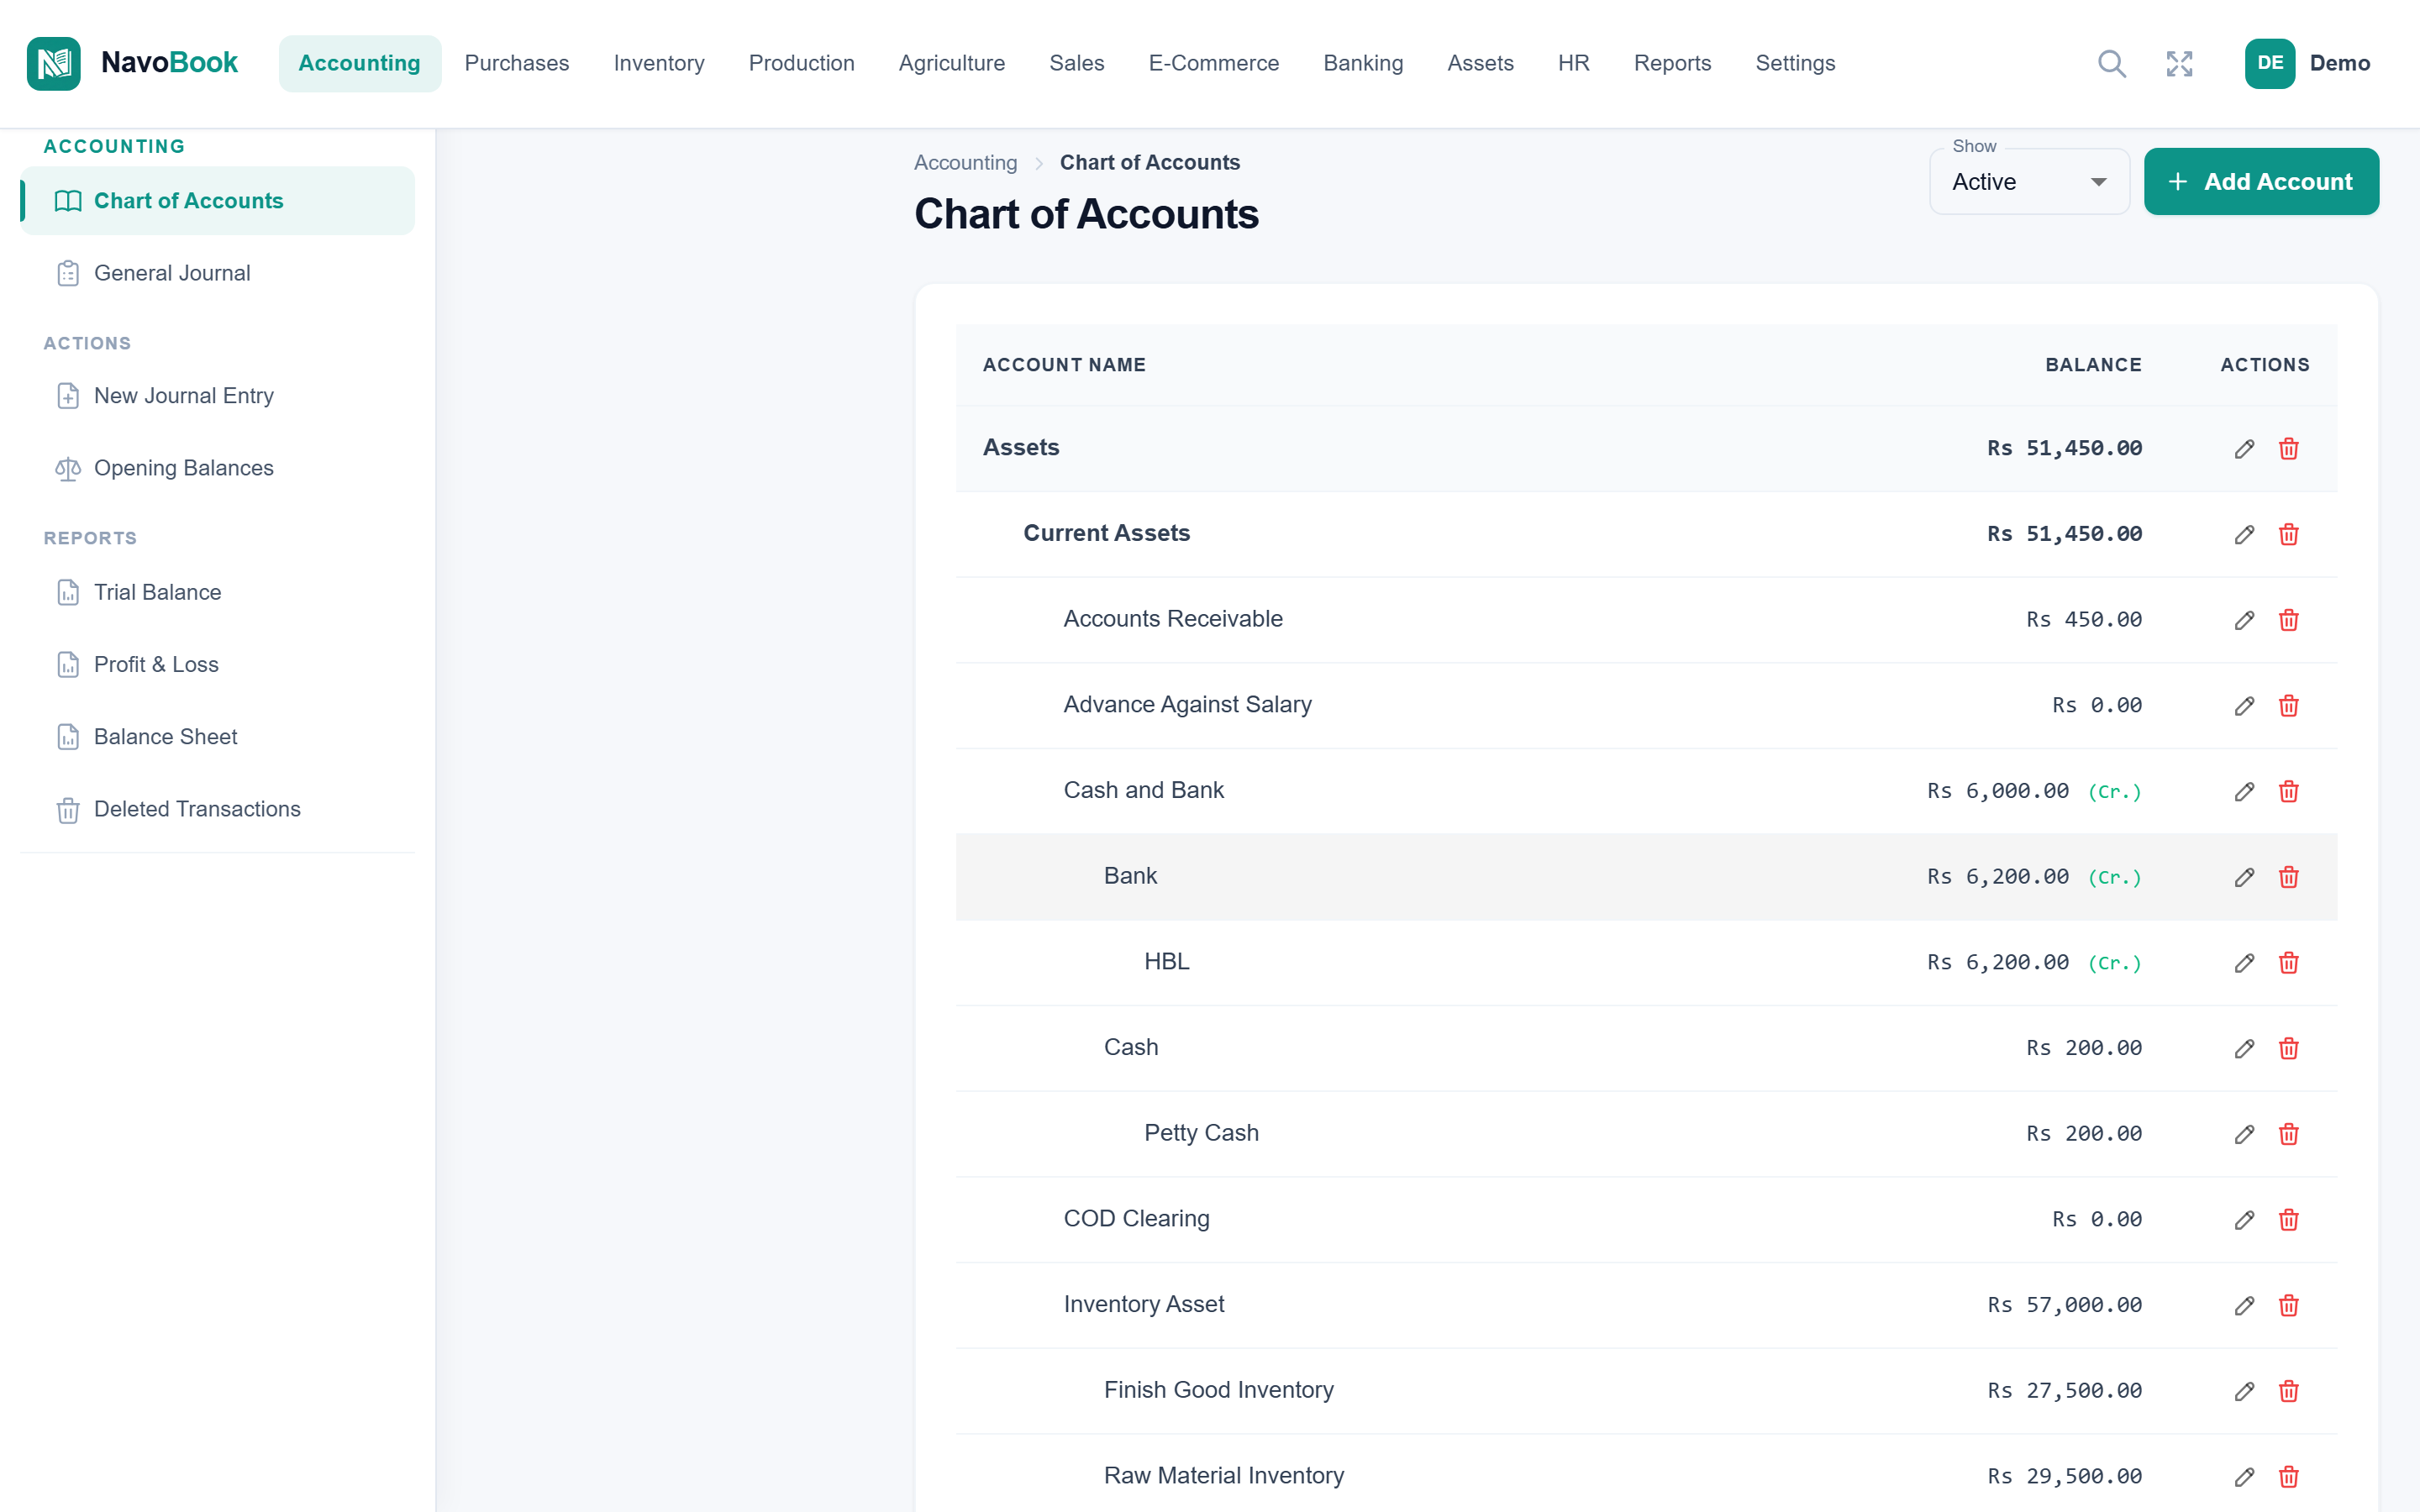
Task: Open the Banking menu
Action: click(1362, 63)
